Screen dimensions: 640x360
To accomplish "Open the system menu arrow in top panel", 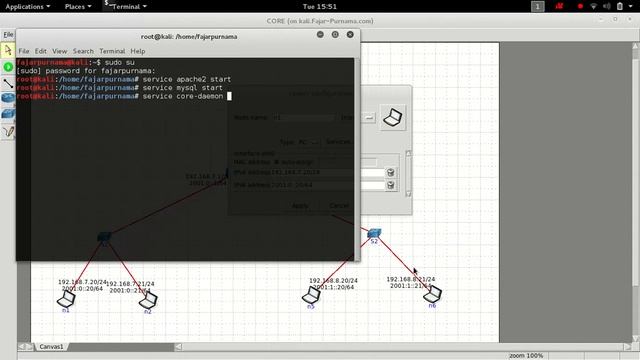I will pos(631,7).
